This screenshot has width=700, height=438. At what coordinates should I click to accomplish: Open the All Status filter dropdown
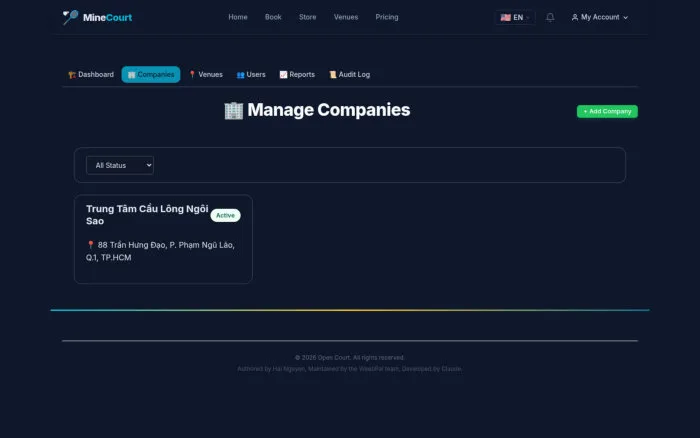point(120,165)
